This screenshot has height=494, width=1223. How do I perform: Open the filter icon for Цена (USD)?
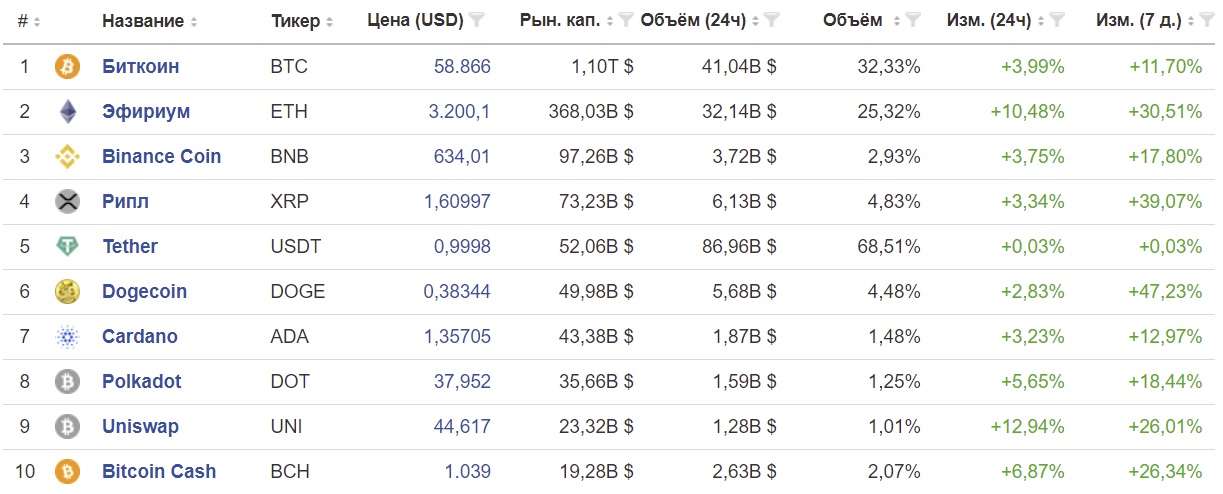478,20
